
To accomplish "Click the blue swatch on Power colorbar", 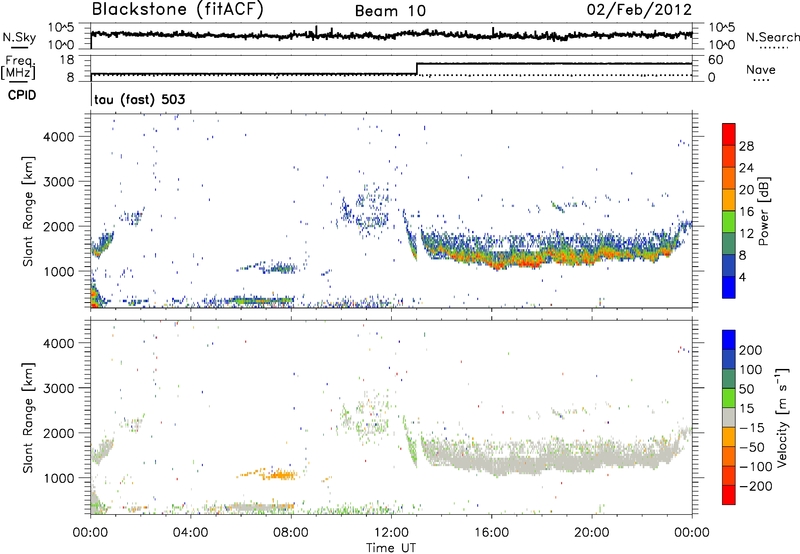I will 729,287.
